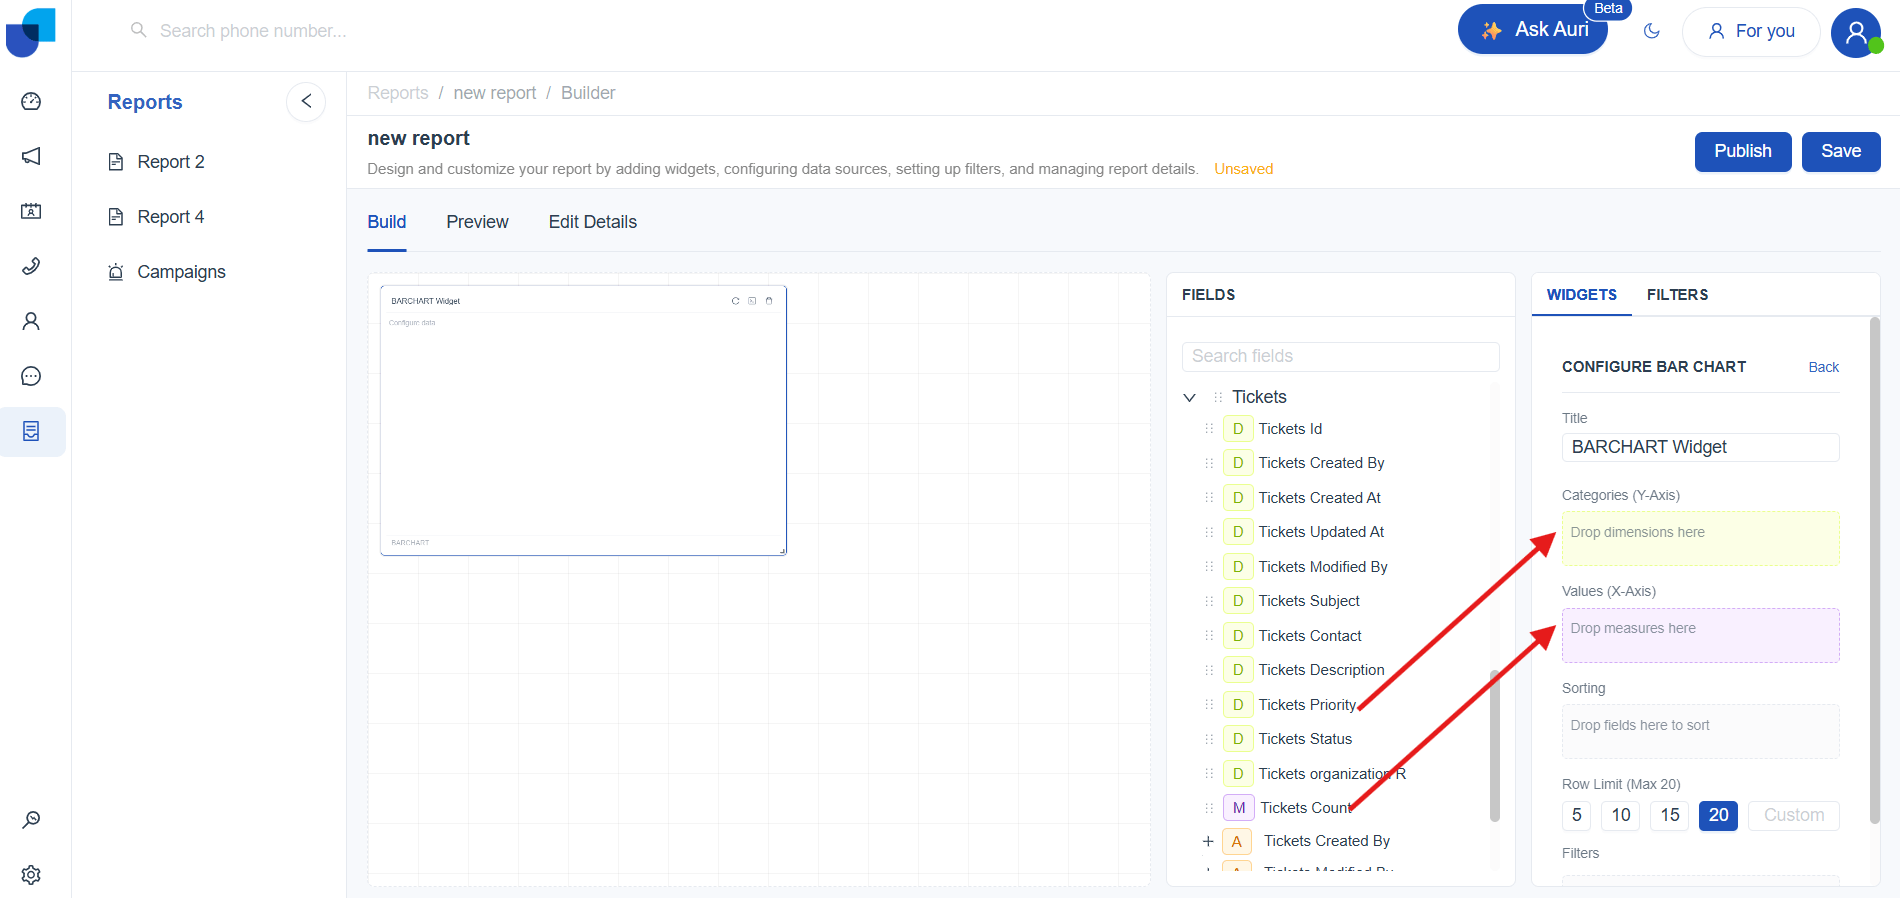The height and width of the screenshot is (898, 1900).
Task: Open the dashboard gauge icon in sidebar
Action: click(x=31, y=101)
